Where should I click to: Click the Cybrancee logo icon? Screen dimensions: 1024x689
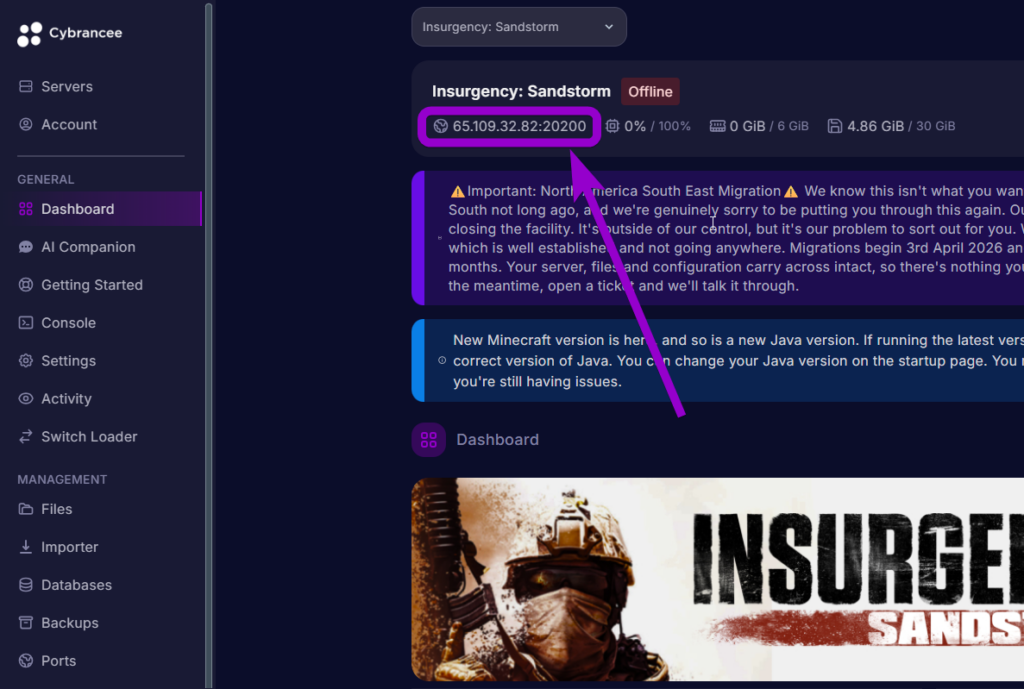pyautogui.click(x=29, y=34)
